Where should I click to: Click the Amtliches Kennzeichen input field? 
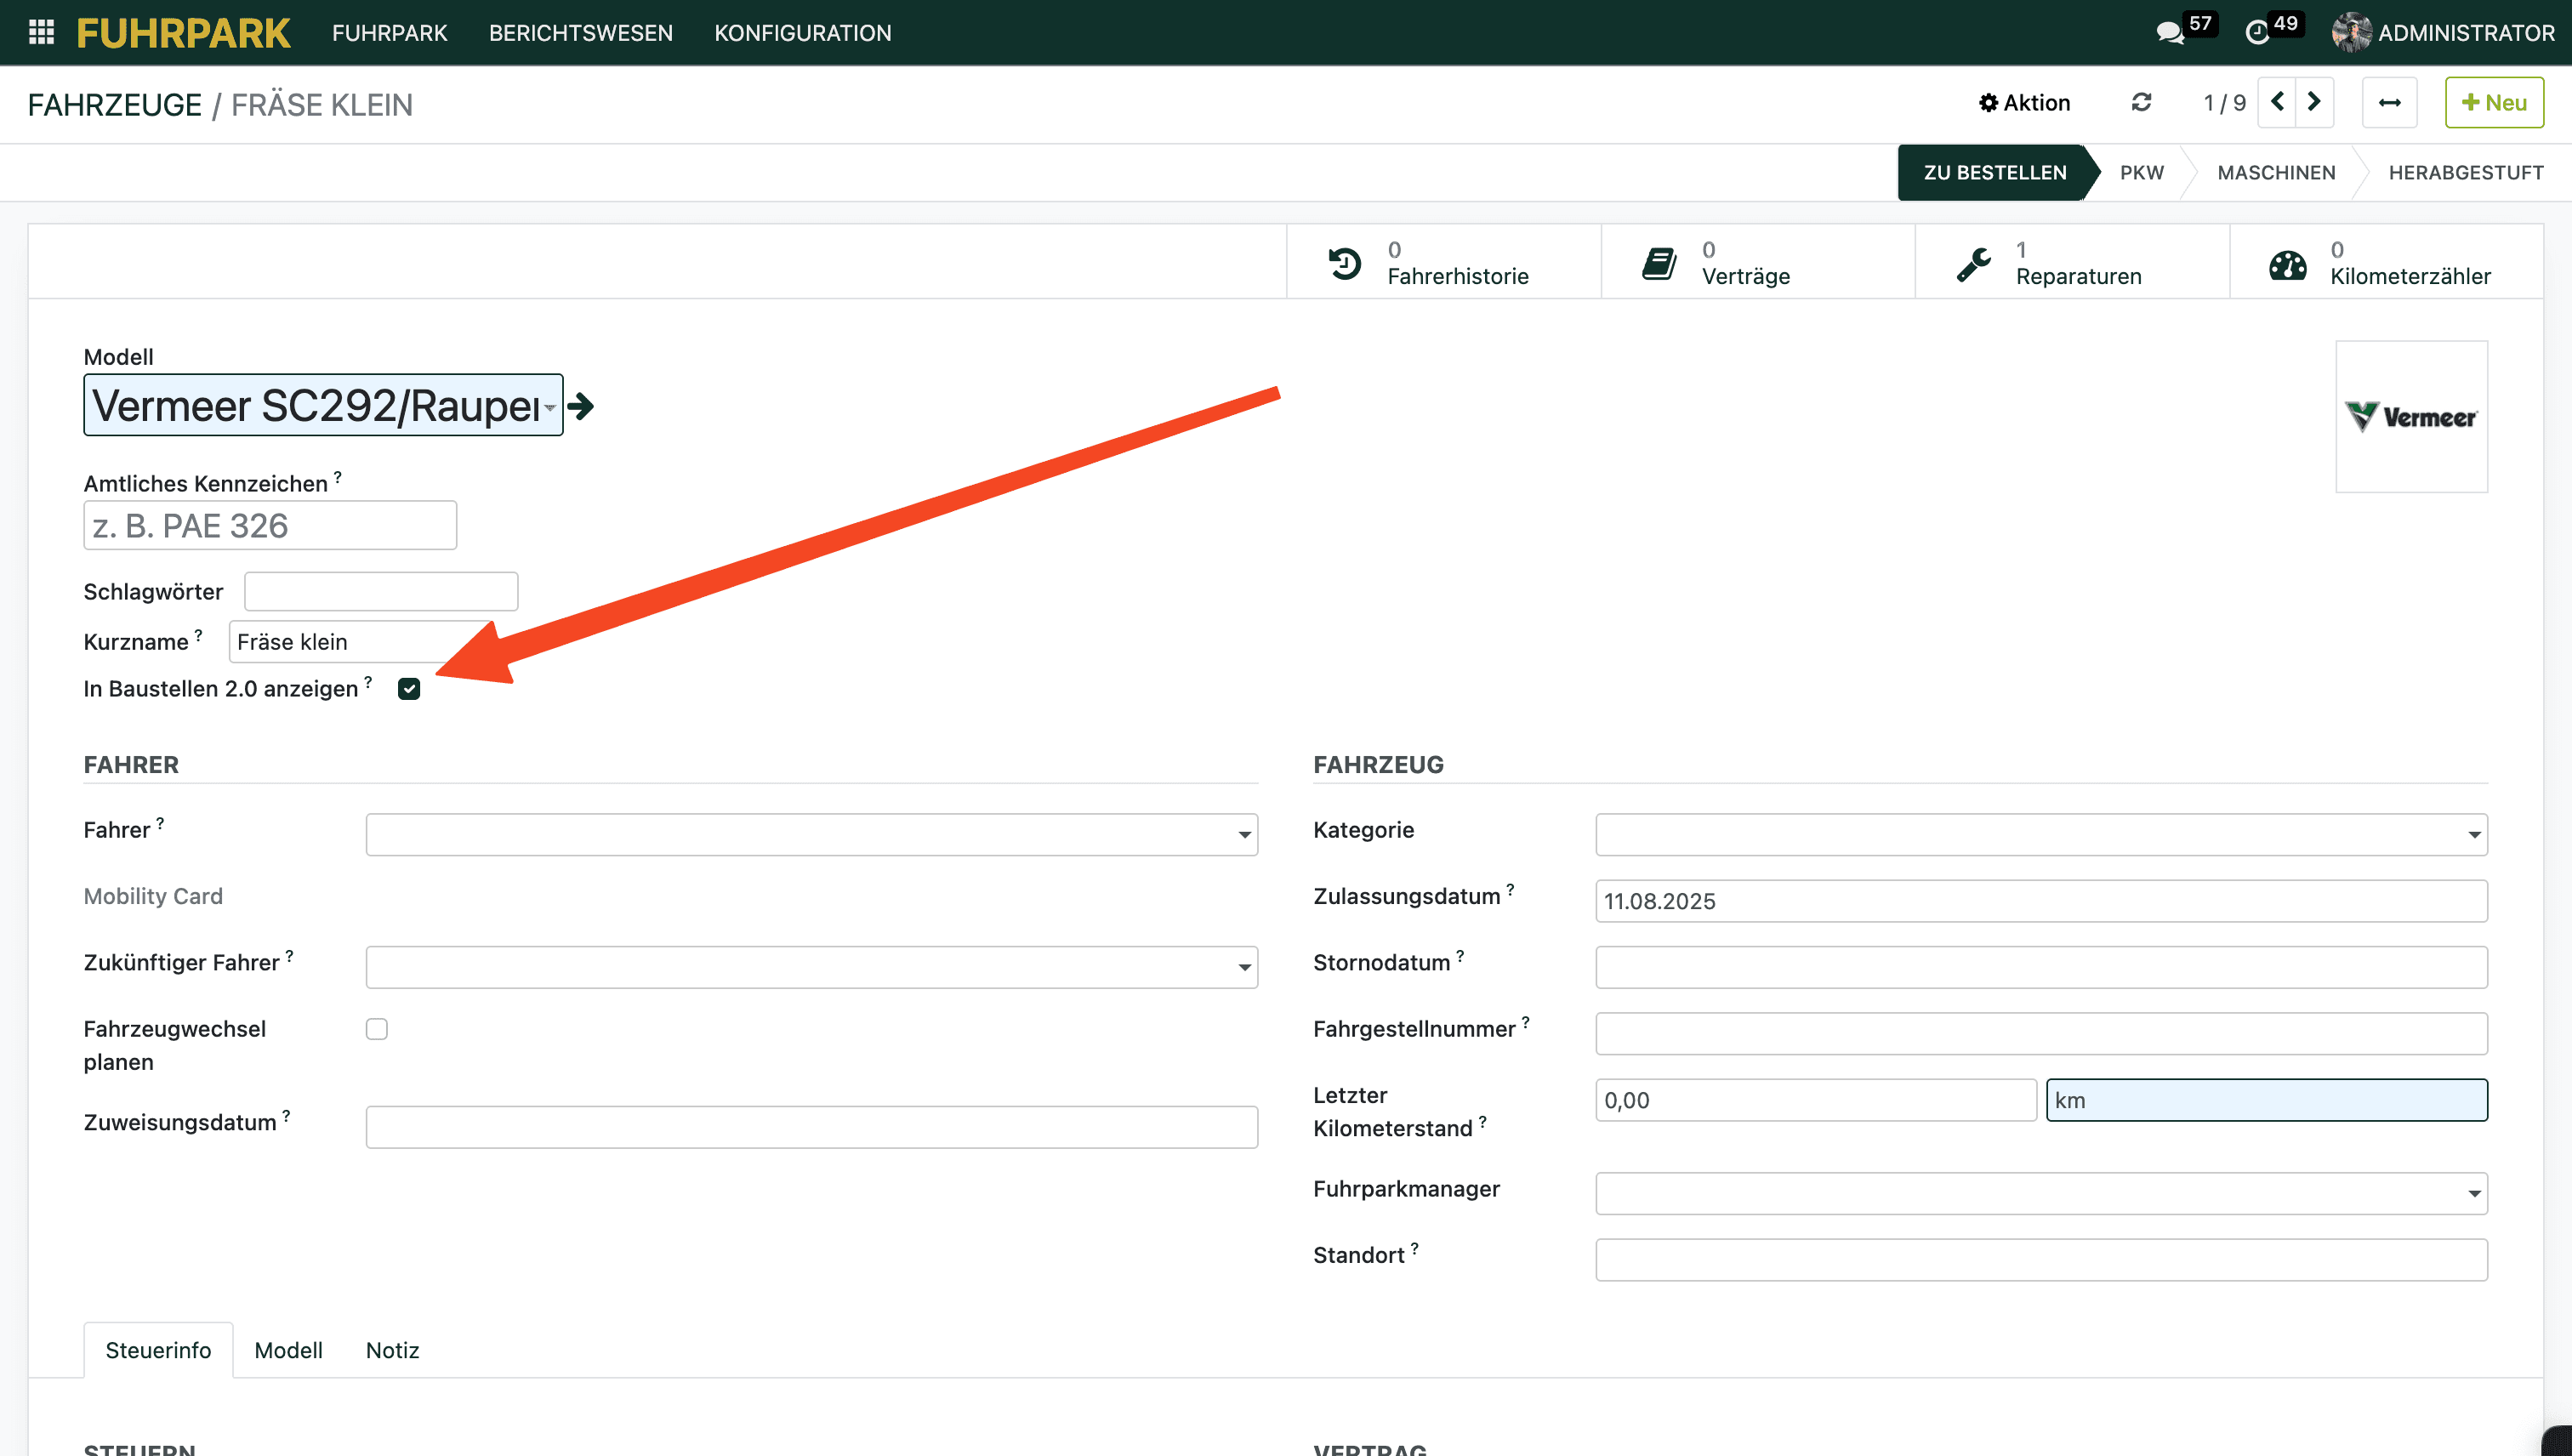tap(270, 525)
